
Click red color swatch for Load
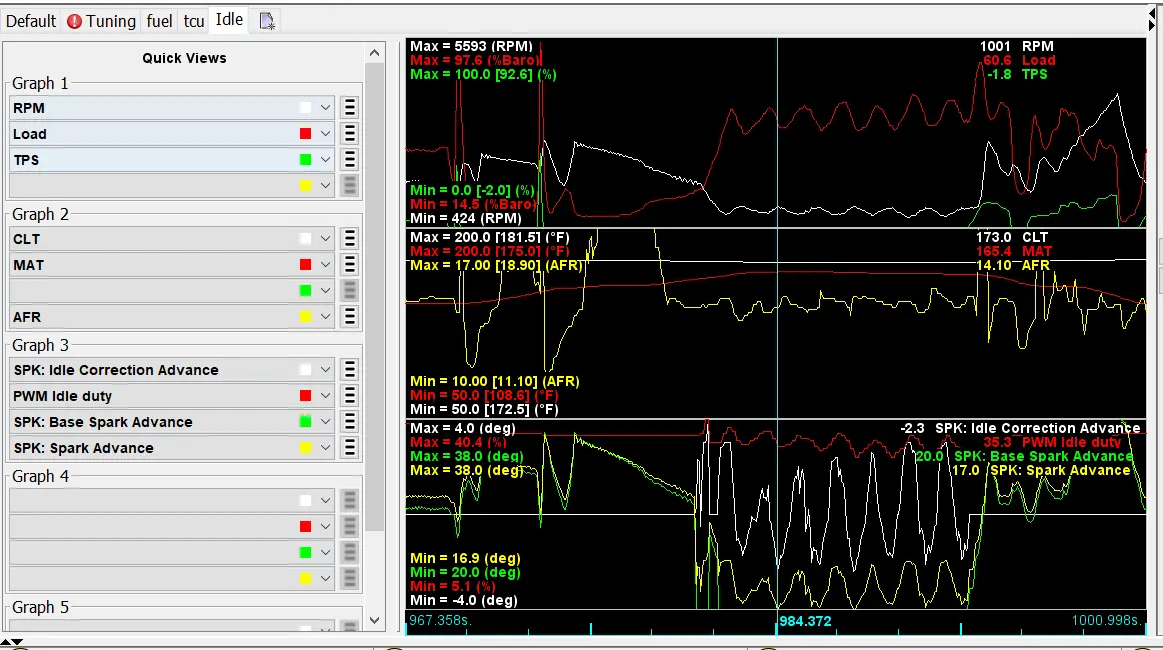coord(305,134)
